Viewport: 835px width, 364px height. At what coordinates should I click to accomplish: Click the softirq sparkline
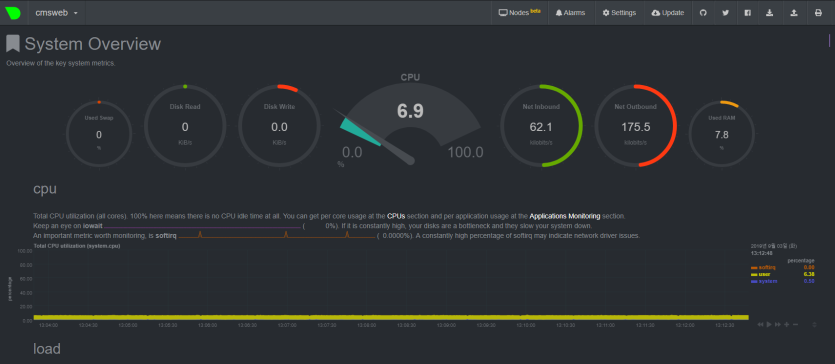tap(276, 235)
